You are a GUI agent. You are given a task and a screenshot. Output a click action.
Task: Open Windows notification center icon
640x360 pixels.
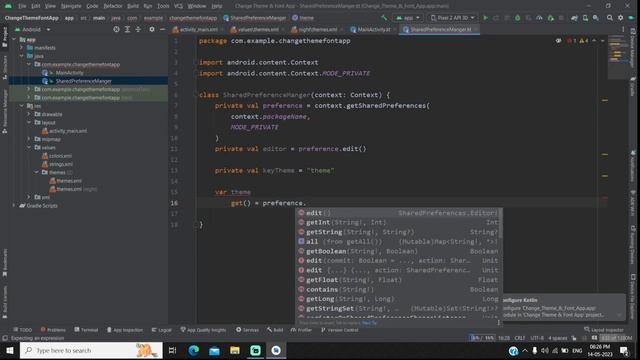(624, 351)
